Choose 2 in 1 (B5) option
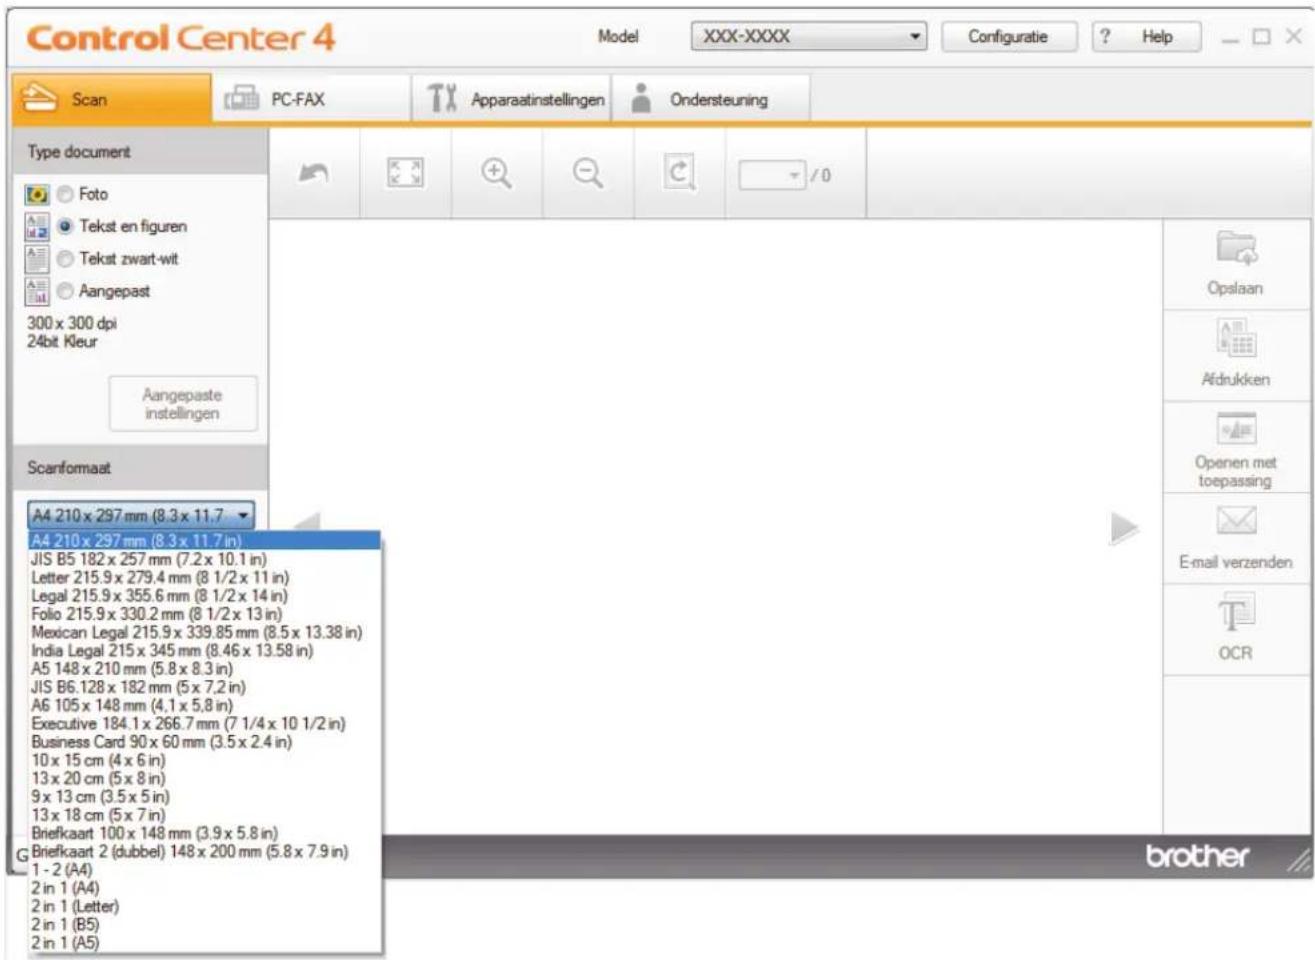Viewport: 1315px width, 960px height. coord(205,925)
